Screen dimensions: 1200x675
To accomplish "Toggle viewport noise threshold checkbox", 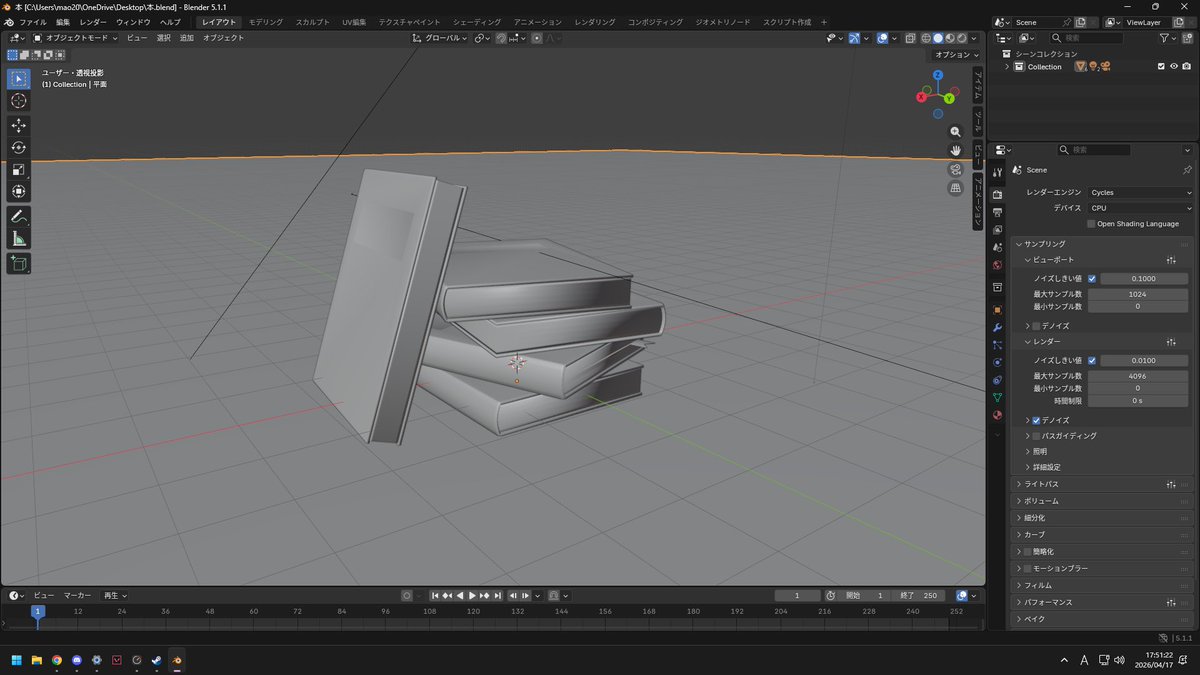I will (1092, 278).
